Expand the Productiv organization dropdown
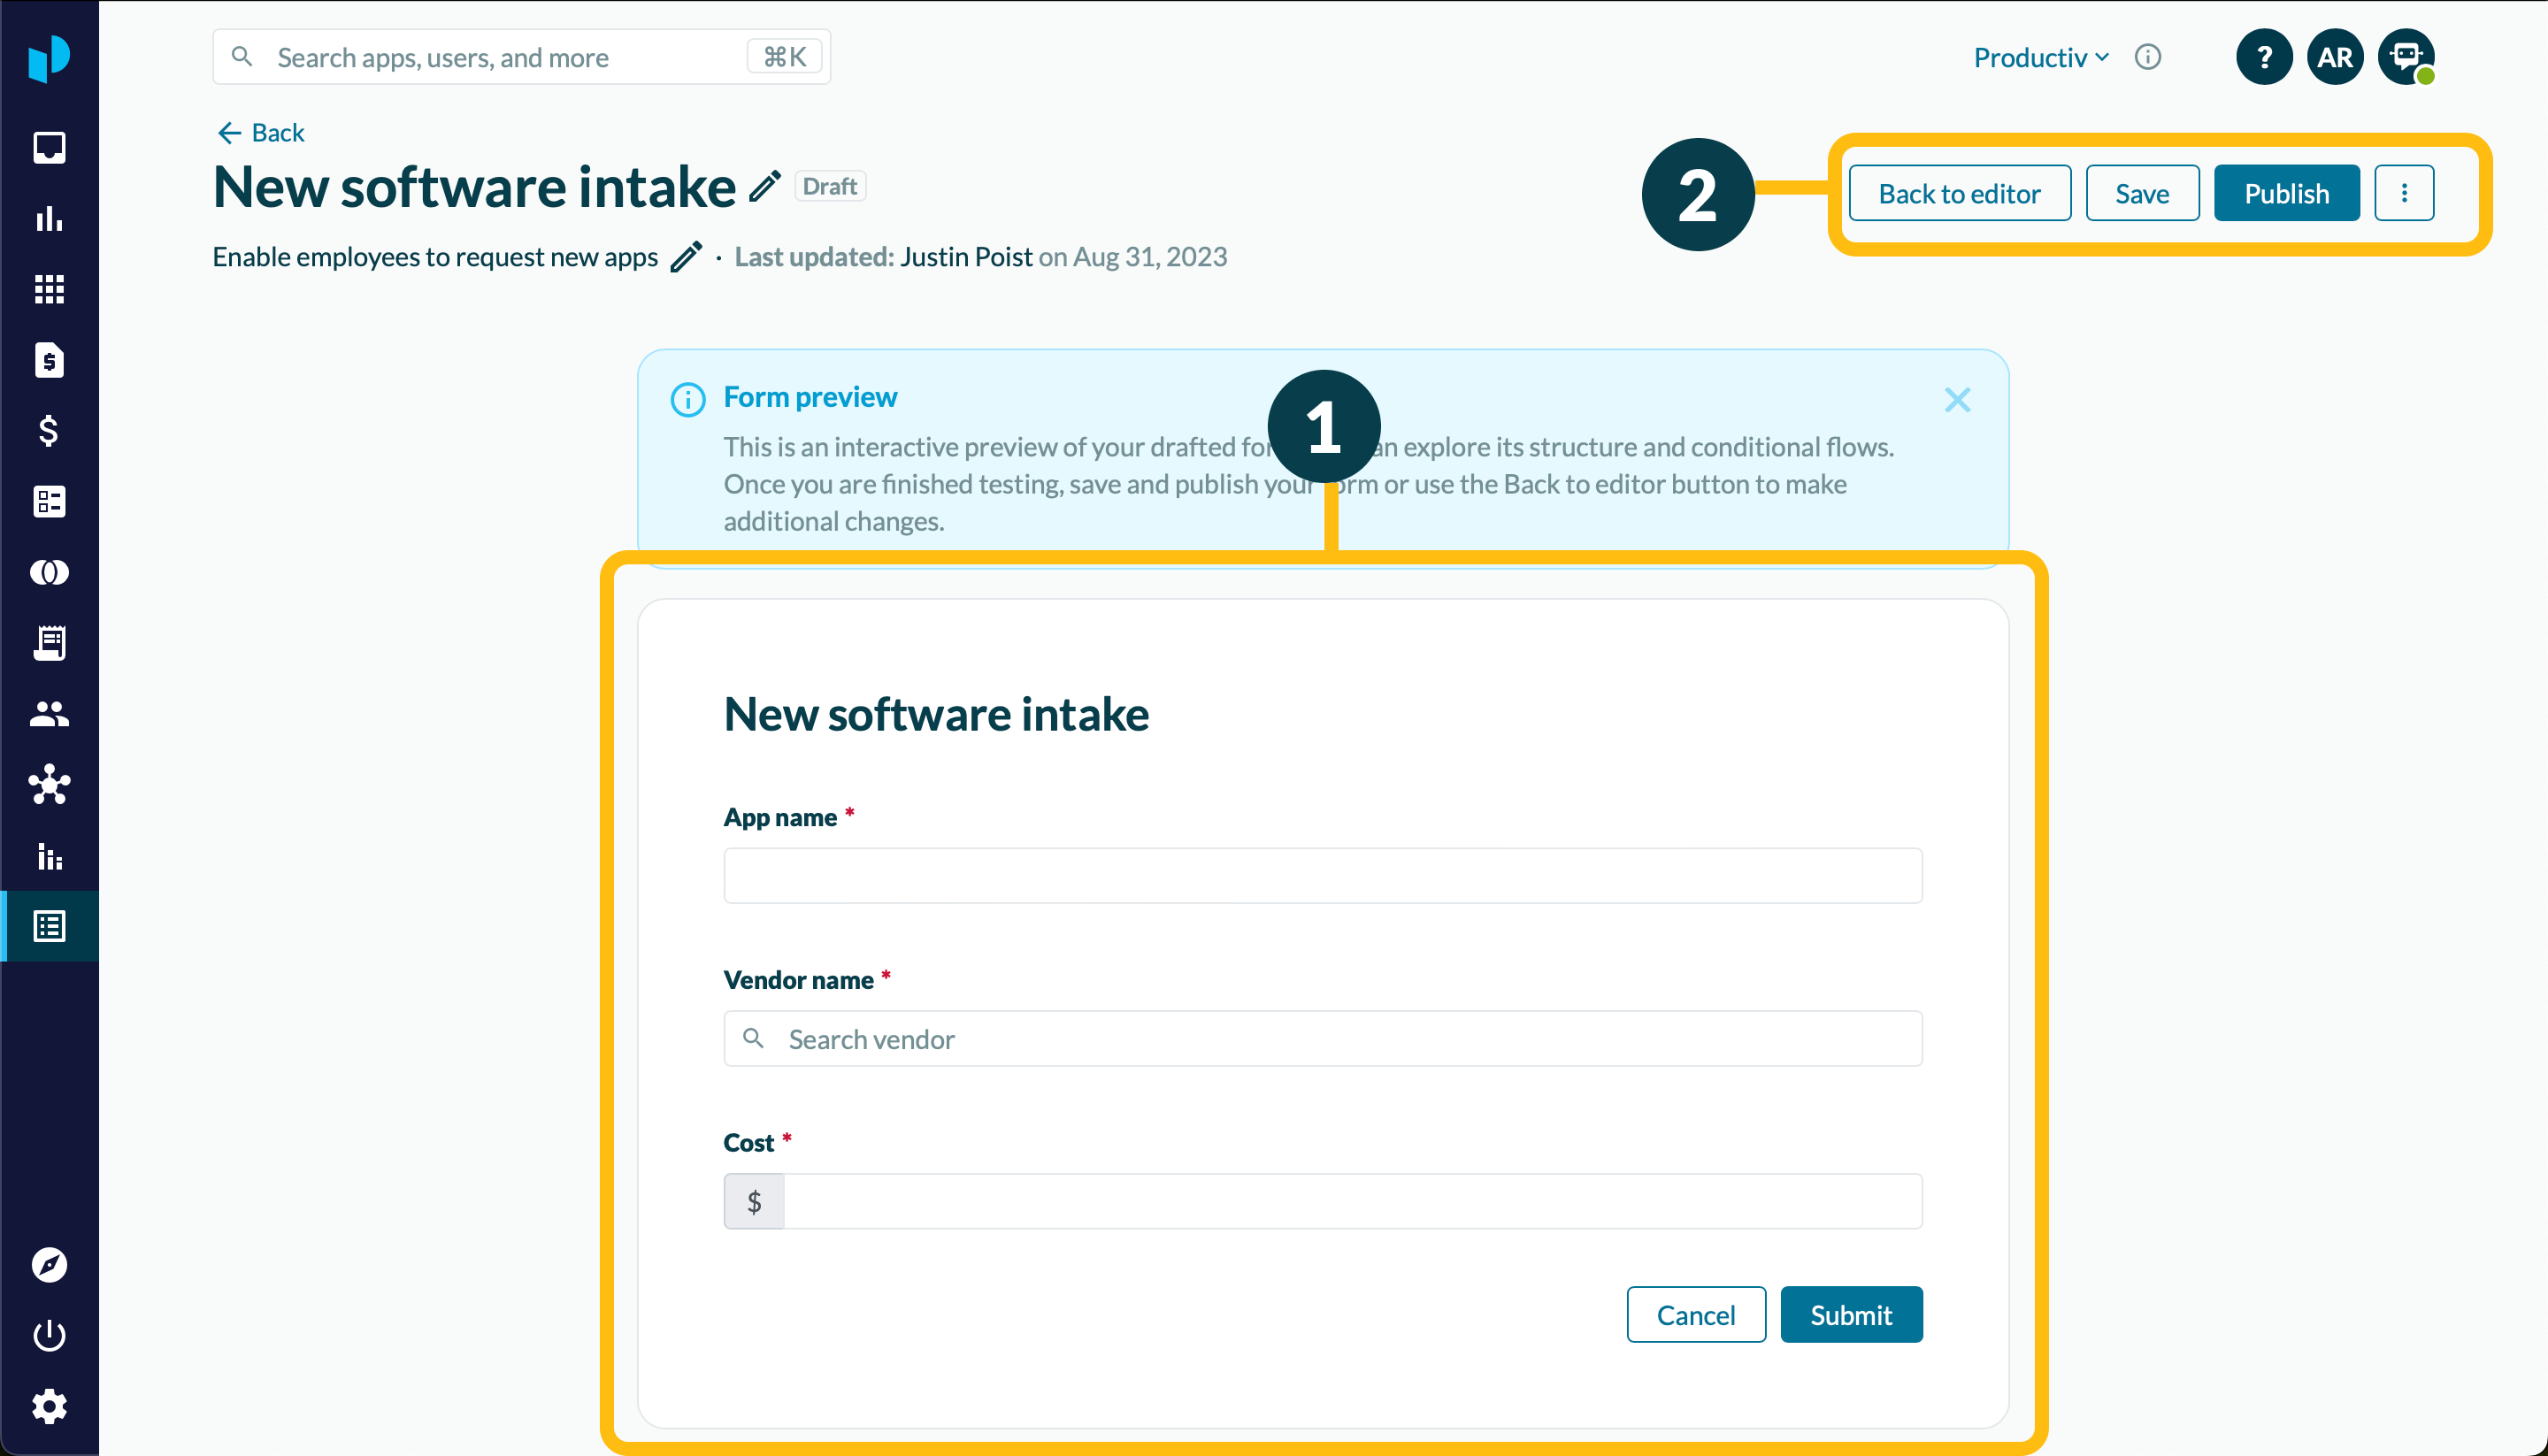 [2041, 57]
